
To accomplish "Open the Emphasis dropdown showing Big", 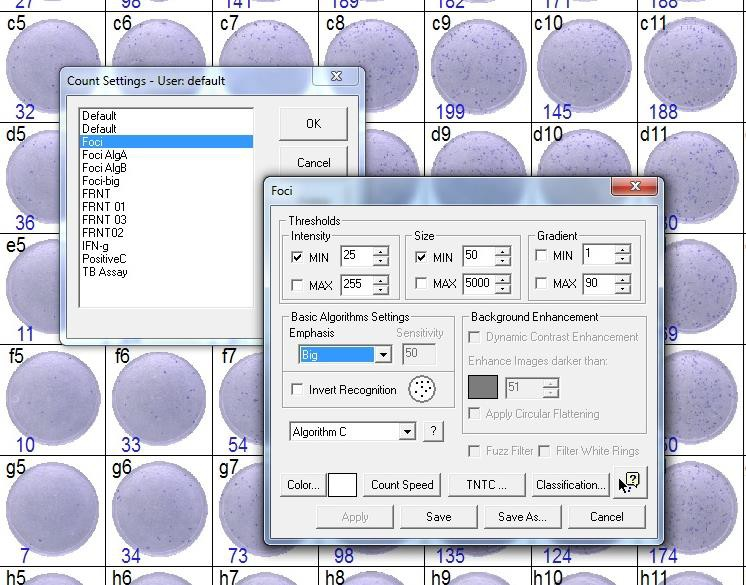I will coord(382,355).
